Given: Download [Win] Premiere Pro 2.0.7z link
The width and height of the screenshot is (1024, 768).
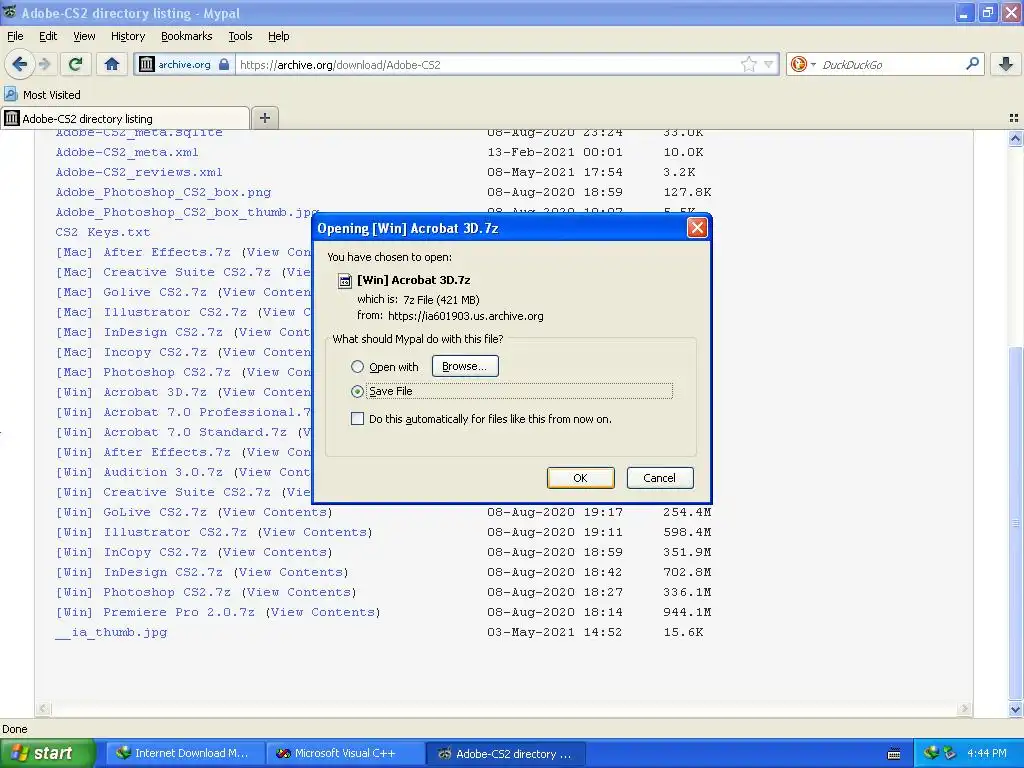Looking at the screenshot, I should pyautogui.click(x=155, y=613).
